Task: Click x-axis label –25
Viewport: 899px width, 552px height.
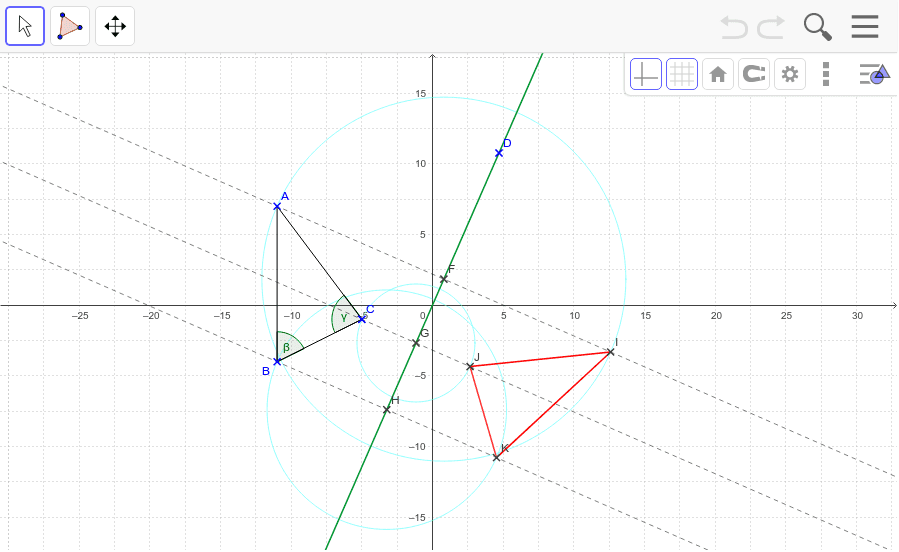Action: coord(80,316)
